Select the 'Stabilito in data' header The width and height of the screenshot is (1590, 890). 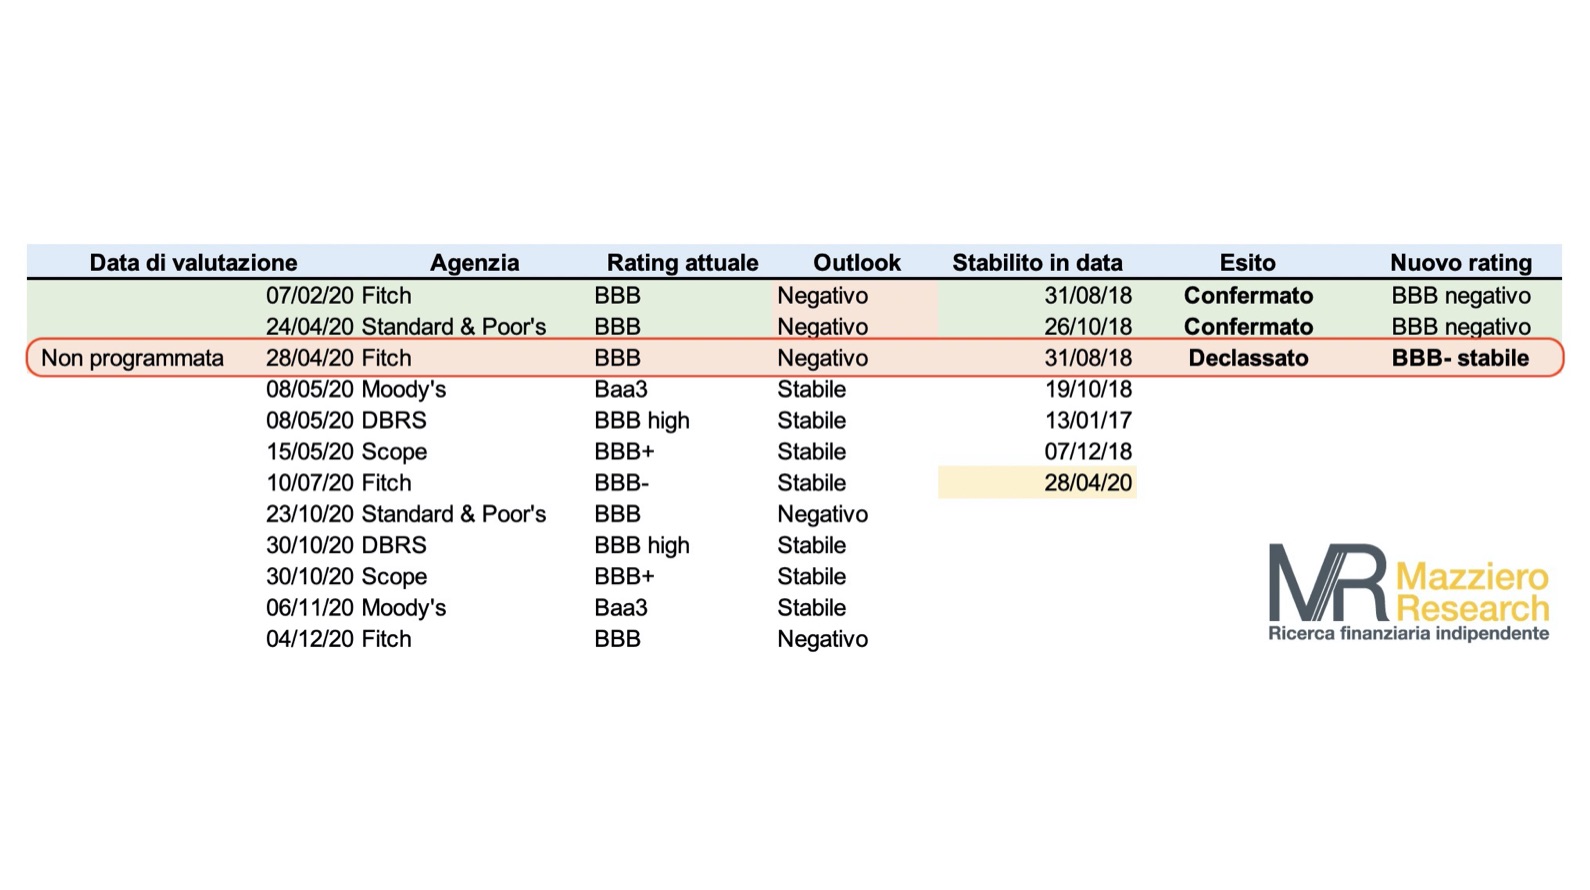coord(1037,263)
